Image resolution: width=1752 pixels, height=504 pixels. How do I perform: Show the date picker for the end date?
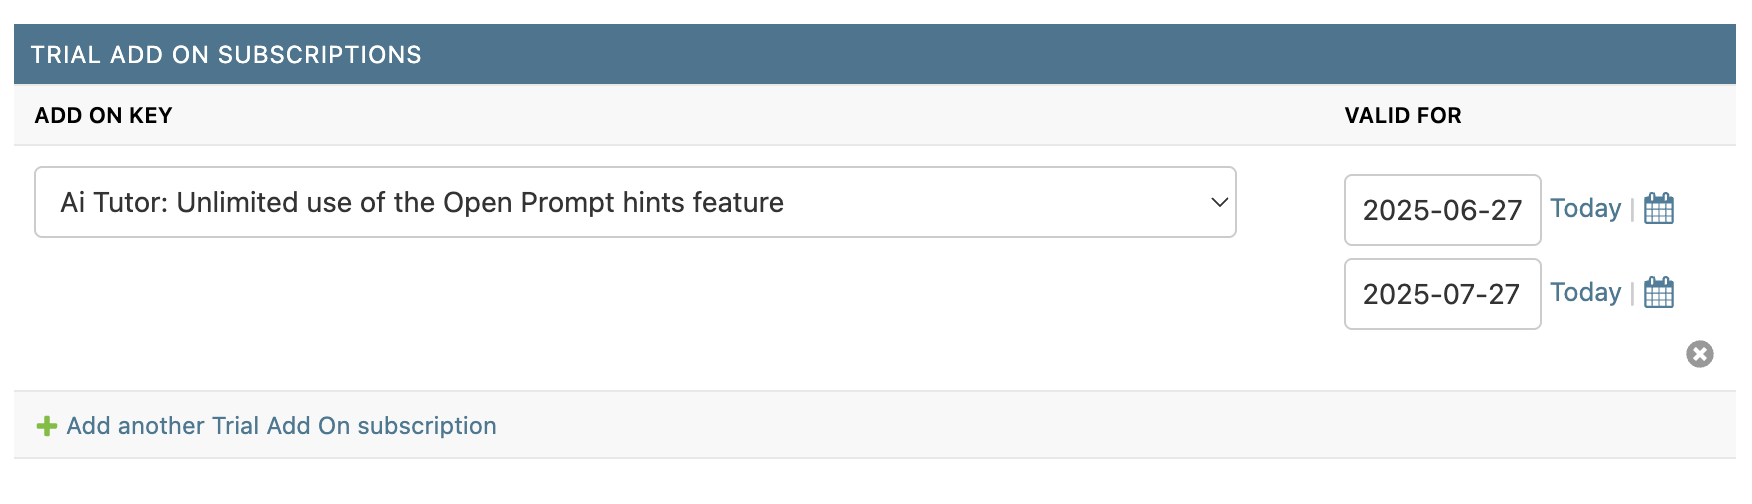[1658, 293]
